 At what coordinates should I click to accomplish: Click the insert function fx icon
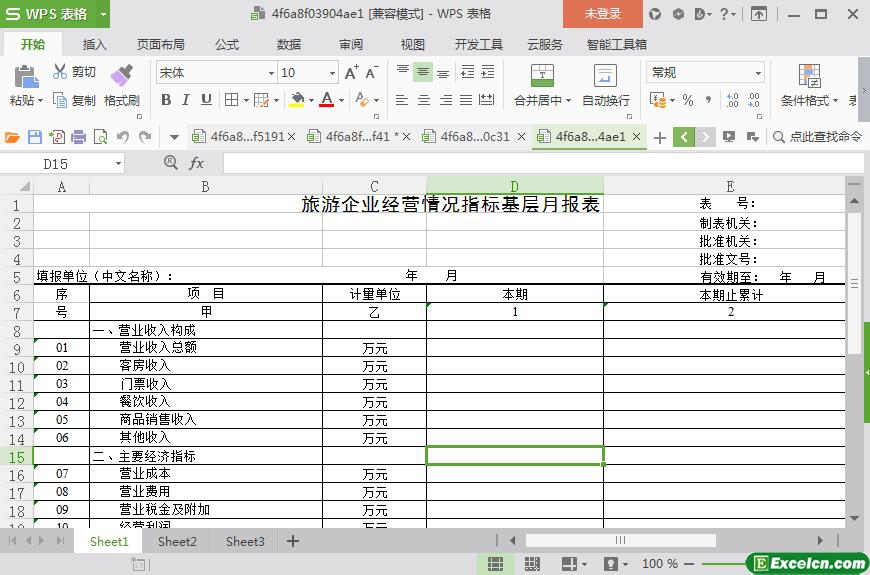pos(197,163)
